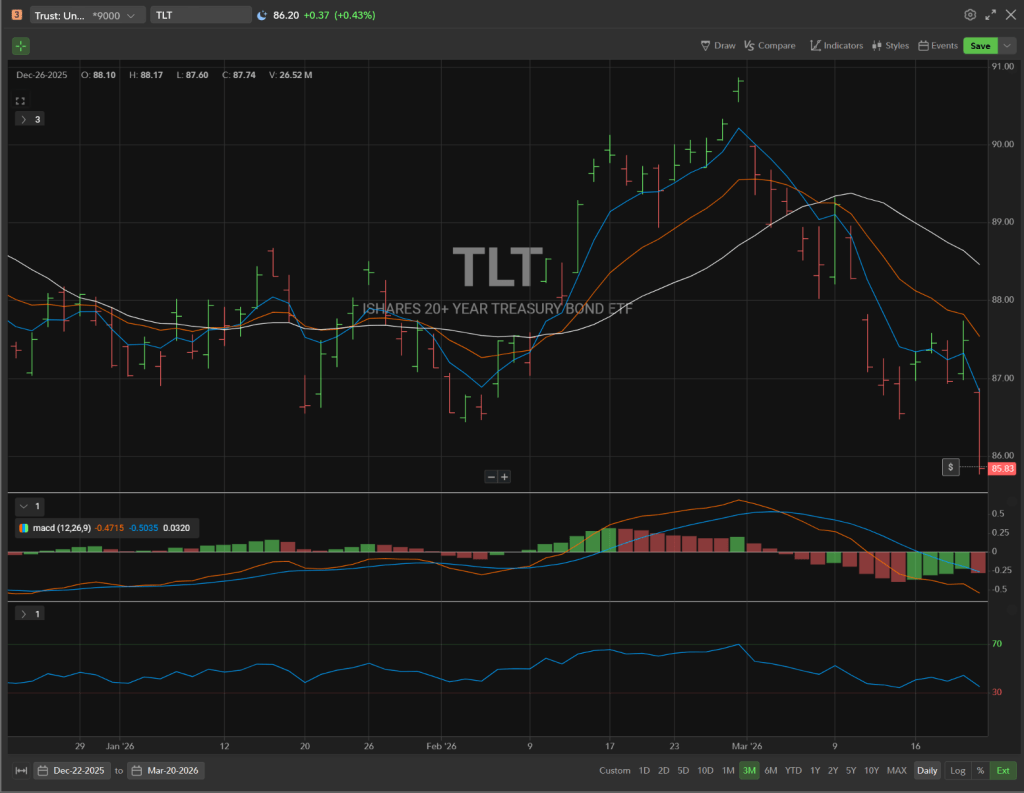Screen dimensions: 1024x793
Task: Select the 6M time range
Action: tap(770, 770)
